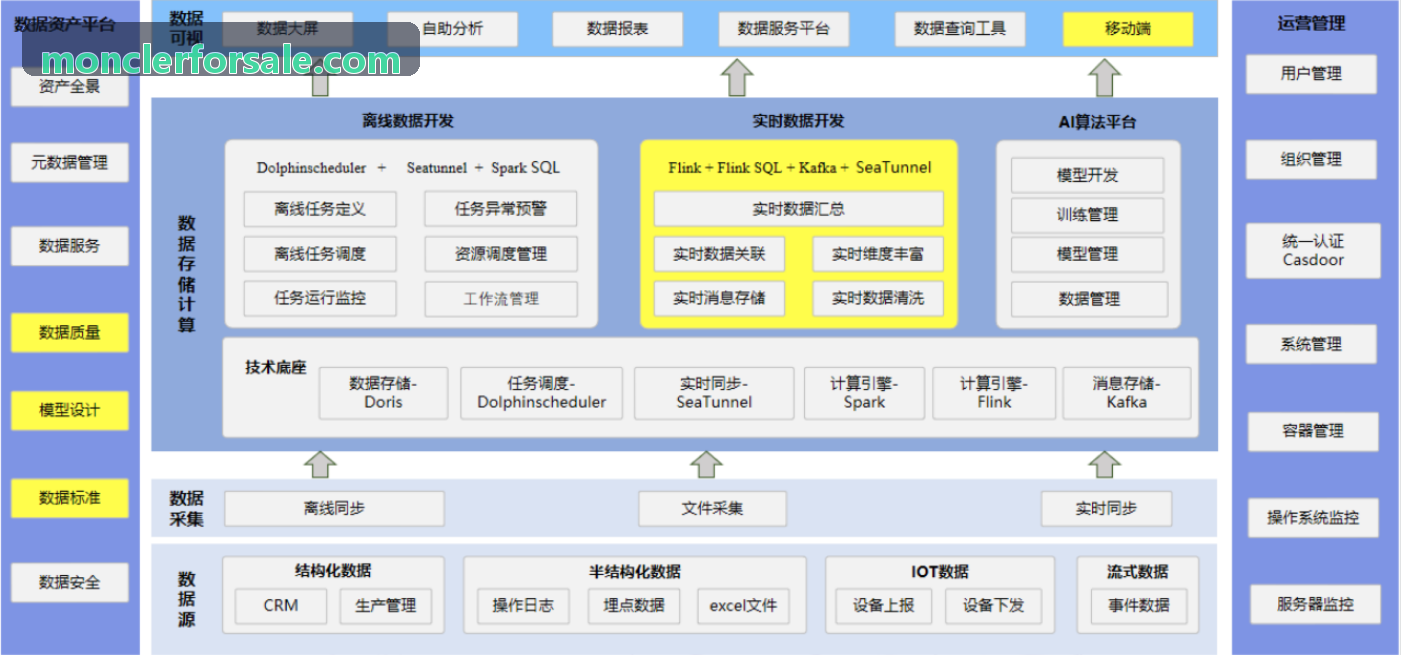
Task: Select 用户管理 under 运营管理
Action: click(1311, 74)
